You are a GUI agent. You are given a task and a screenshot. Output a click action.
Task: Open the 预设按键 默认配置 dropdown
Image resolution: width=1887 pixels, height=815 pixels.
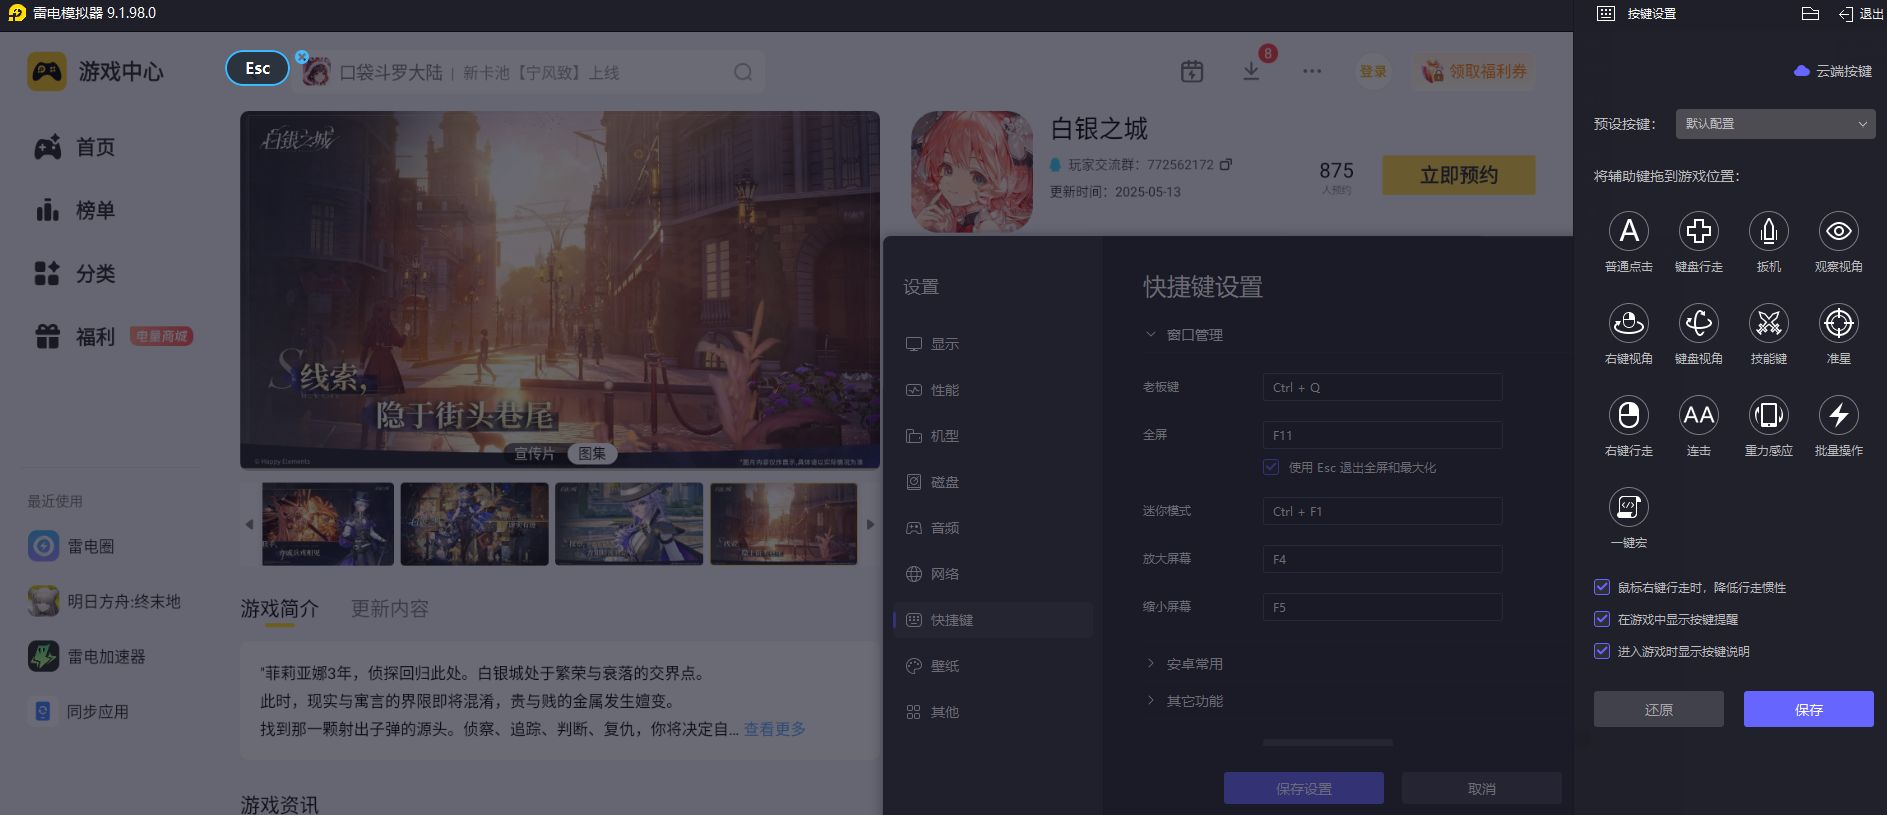click(x=1775, y=124)
